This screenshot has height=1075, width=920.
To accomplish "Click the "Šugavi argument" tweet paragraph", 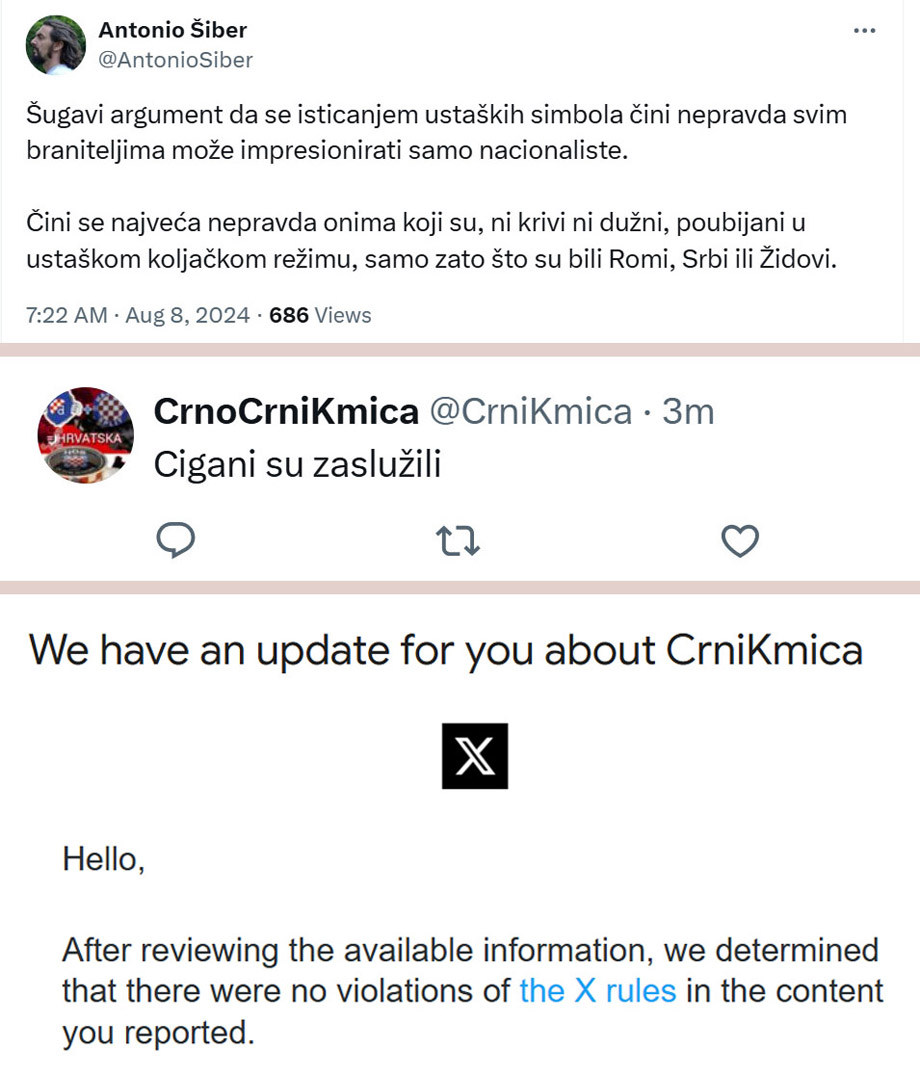I will [437, 132].
